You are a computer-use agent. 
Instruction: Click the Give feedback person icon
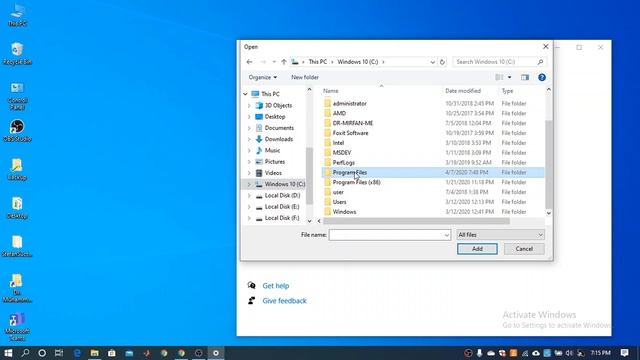coord(251,300)
